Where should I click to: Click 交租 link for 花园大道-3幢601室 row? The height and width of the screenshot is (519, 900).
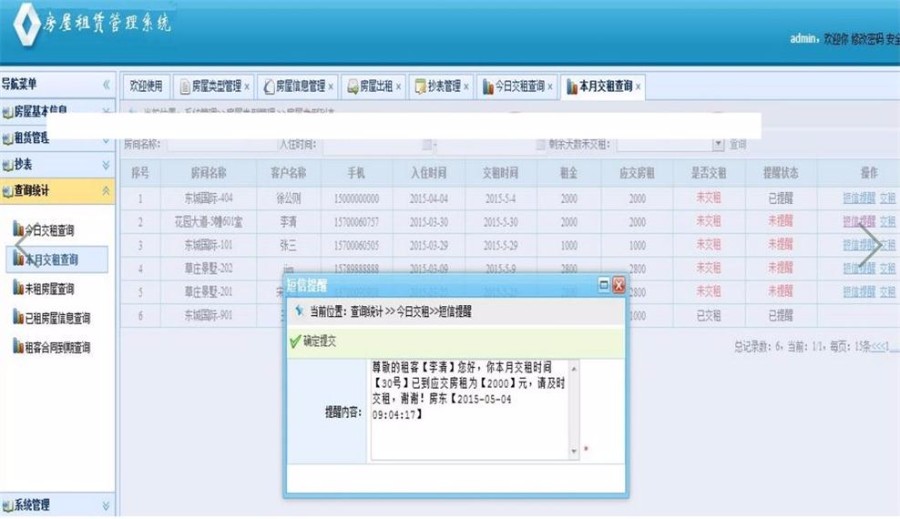[x=887, y=222]
